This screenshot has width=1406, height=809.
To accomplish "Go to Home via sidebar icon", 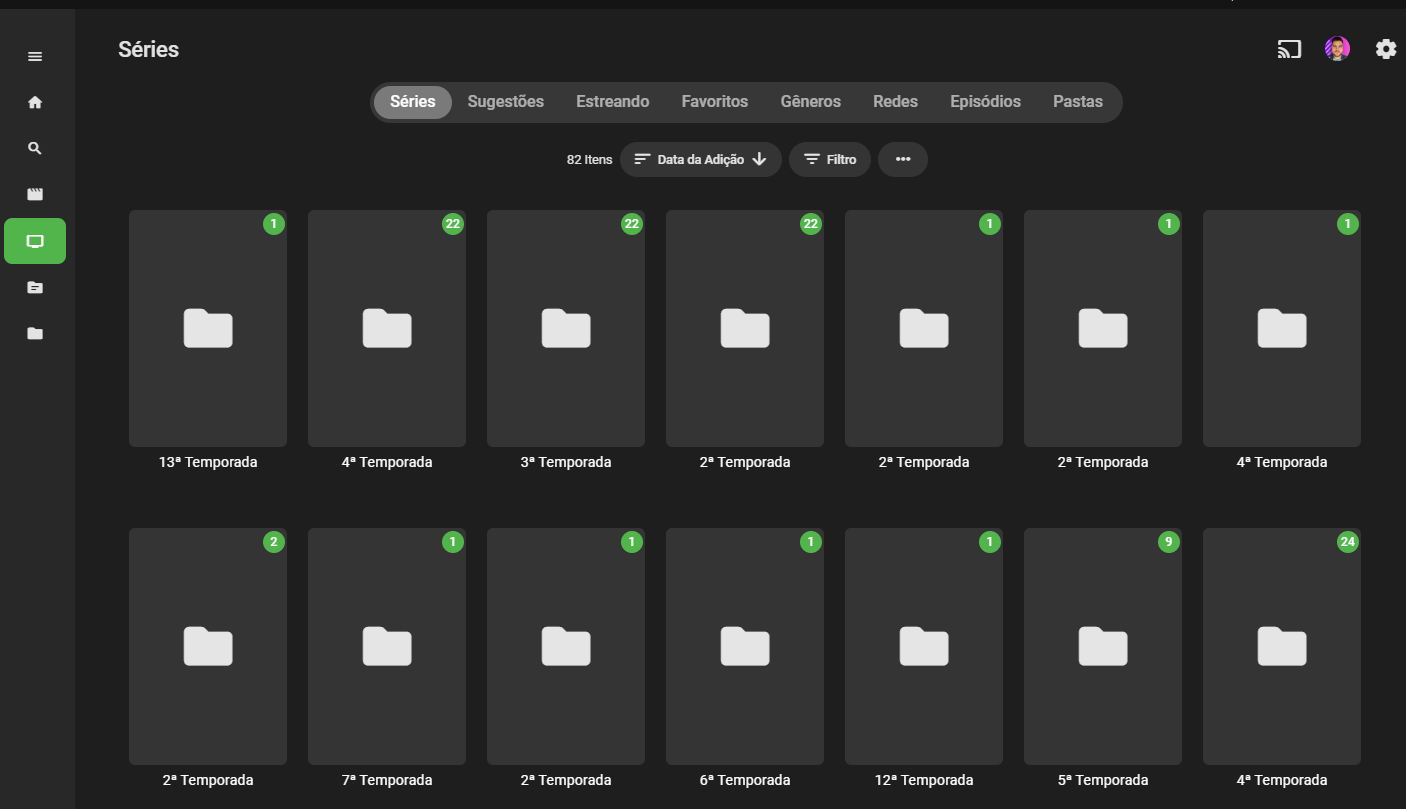I will [35, 102].
